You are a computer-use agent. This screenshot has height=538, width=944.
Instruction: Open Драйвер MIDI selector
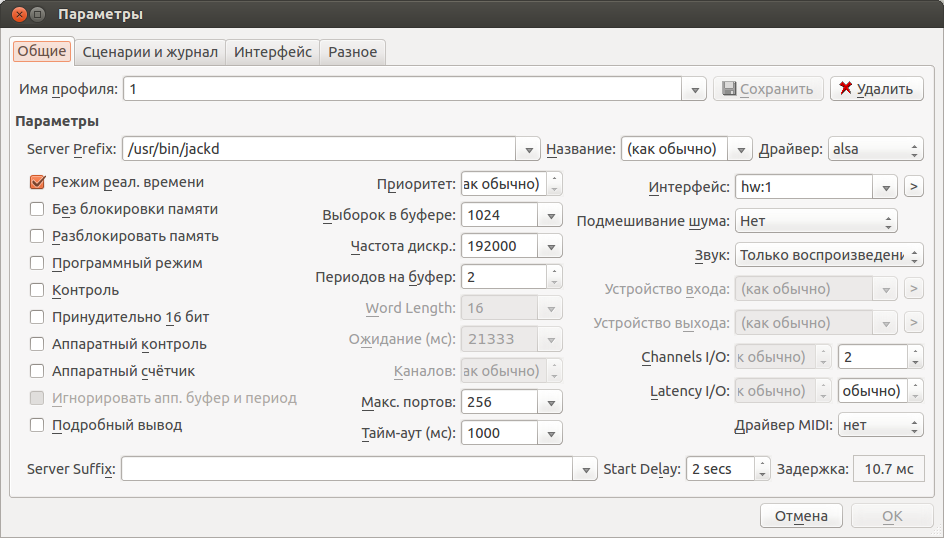[881, 425]
